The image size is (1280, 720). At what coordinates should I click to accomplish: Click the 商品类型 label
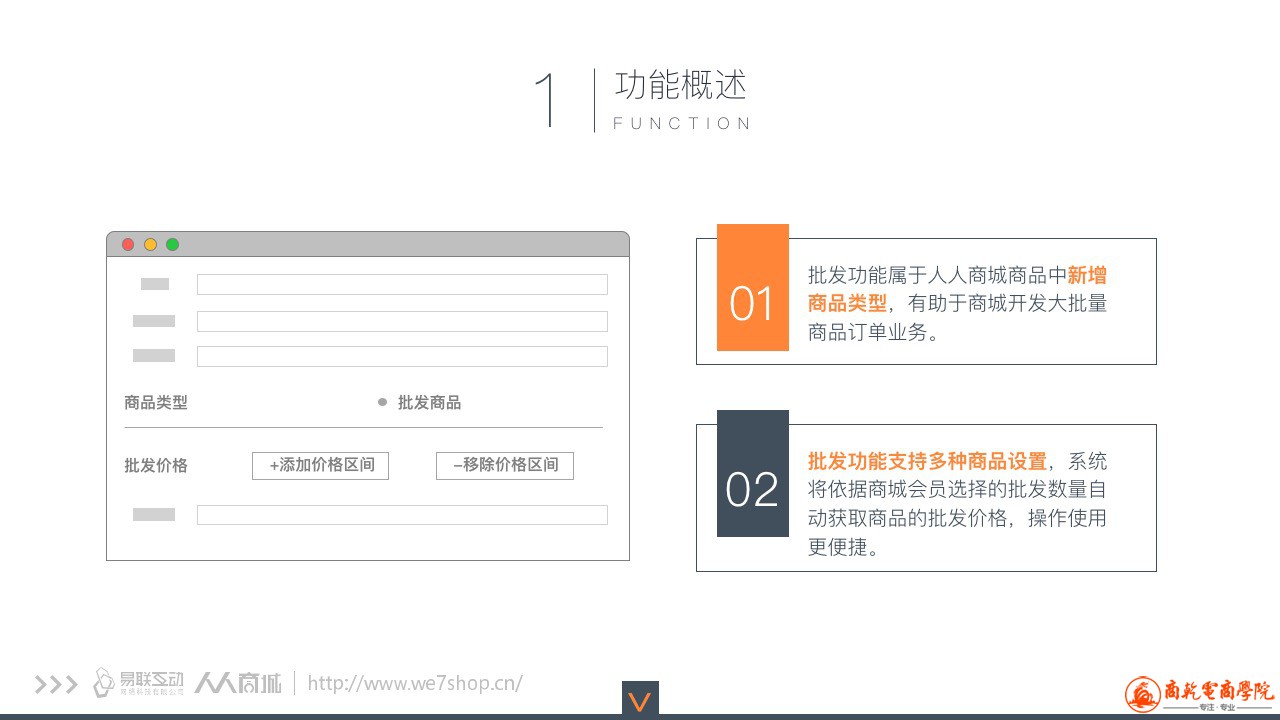156,403
